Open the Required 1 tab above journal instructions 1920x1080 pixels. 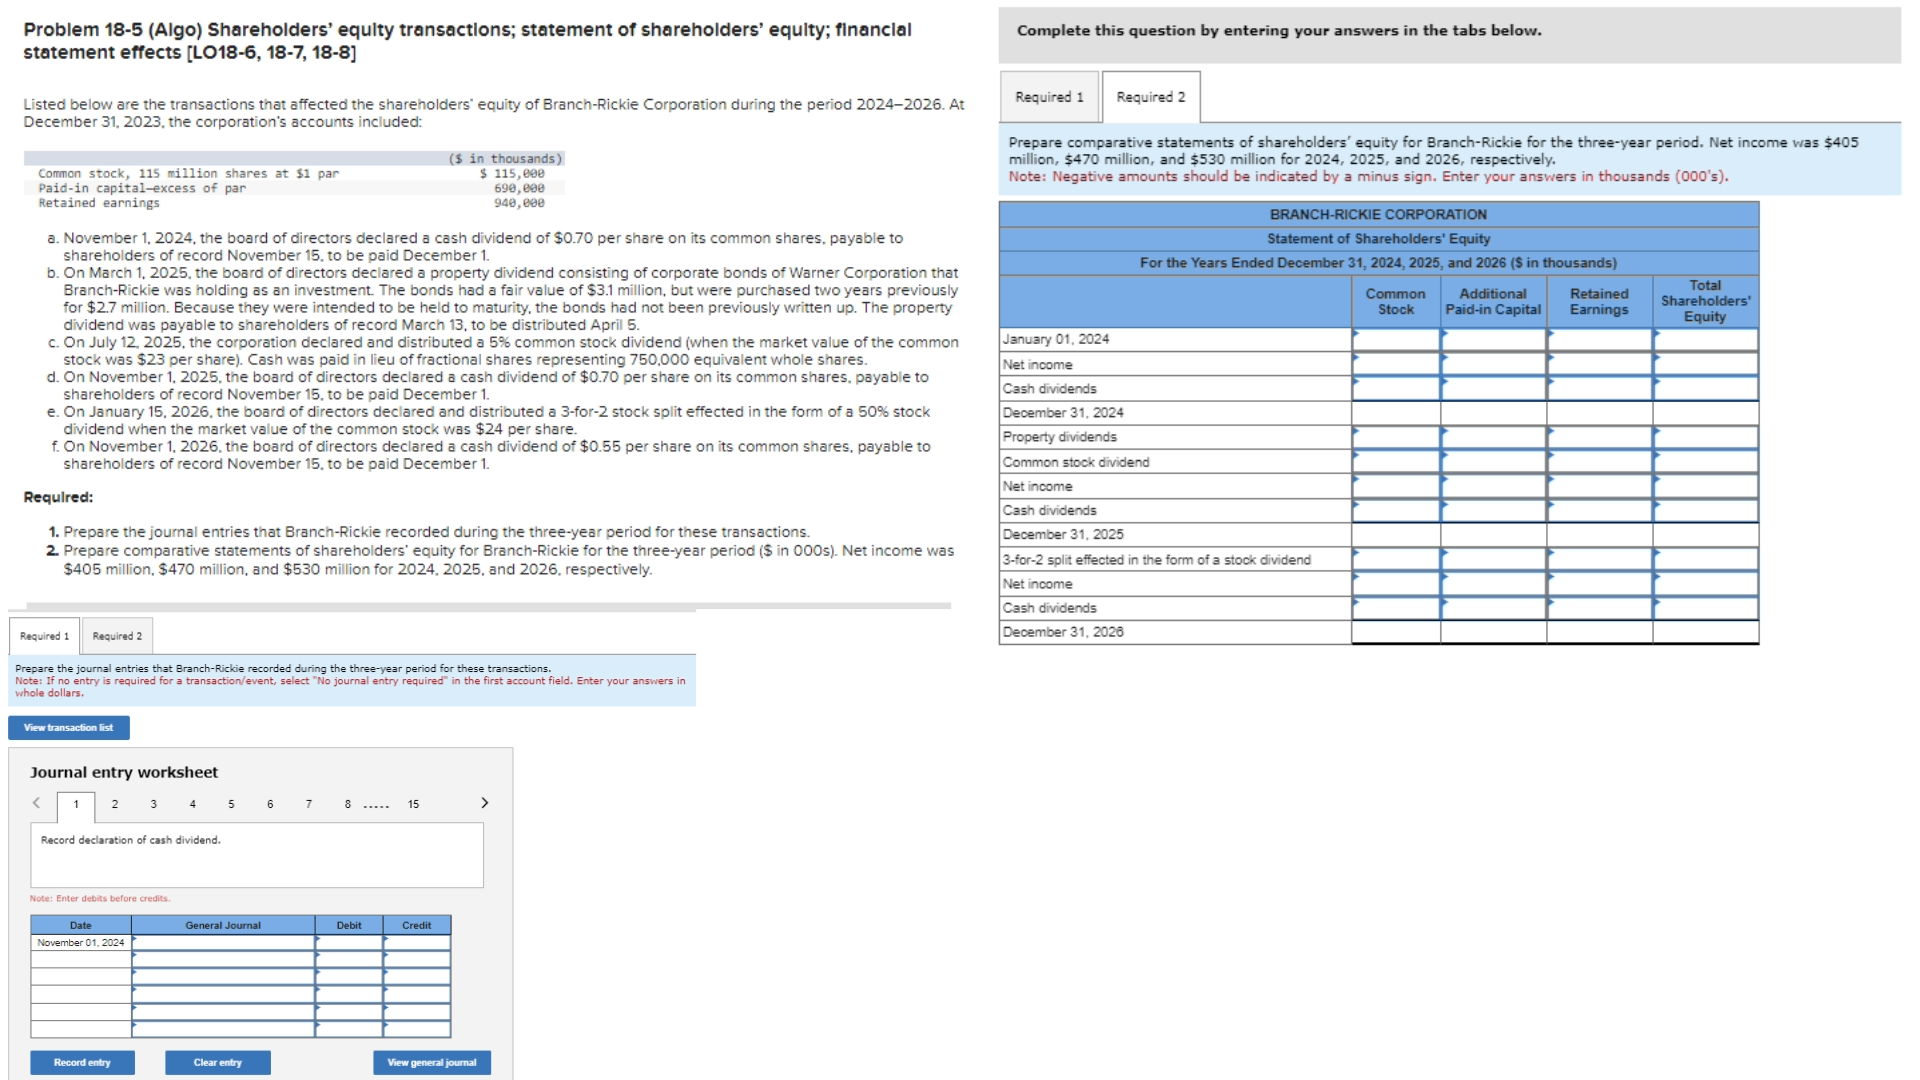coord(45,635)
